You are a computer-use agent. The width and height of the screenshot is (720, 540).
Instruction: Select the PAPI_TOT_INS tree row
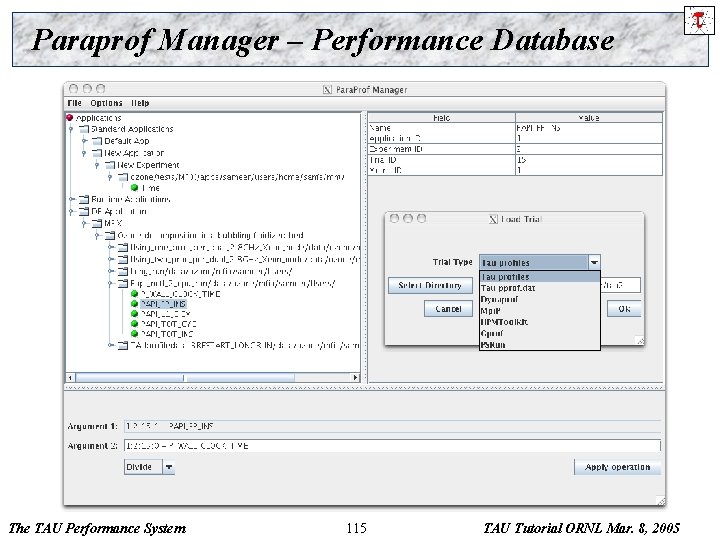167,334
